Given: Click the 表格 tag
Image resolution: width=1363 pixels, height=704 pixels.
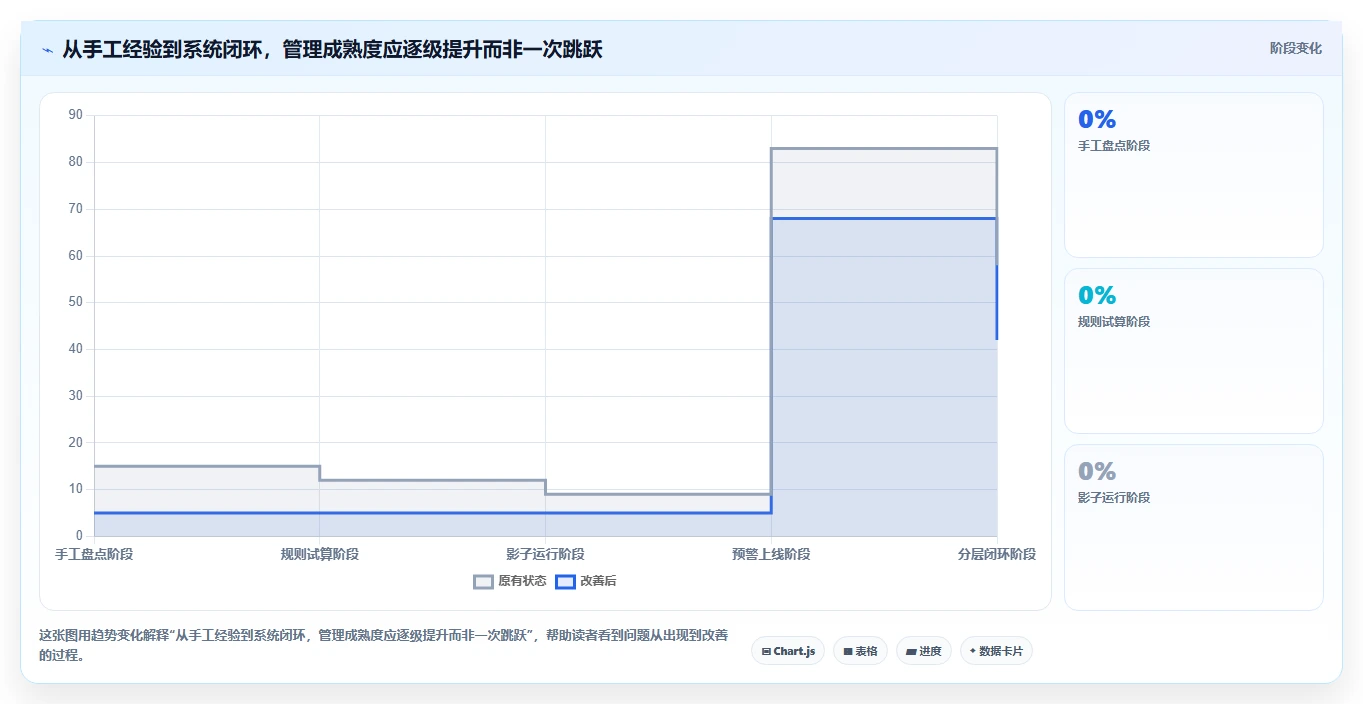Looking at the screenshot, I should (860, 651).
